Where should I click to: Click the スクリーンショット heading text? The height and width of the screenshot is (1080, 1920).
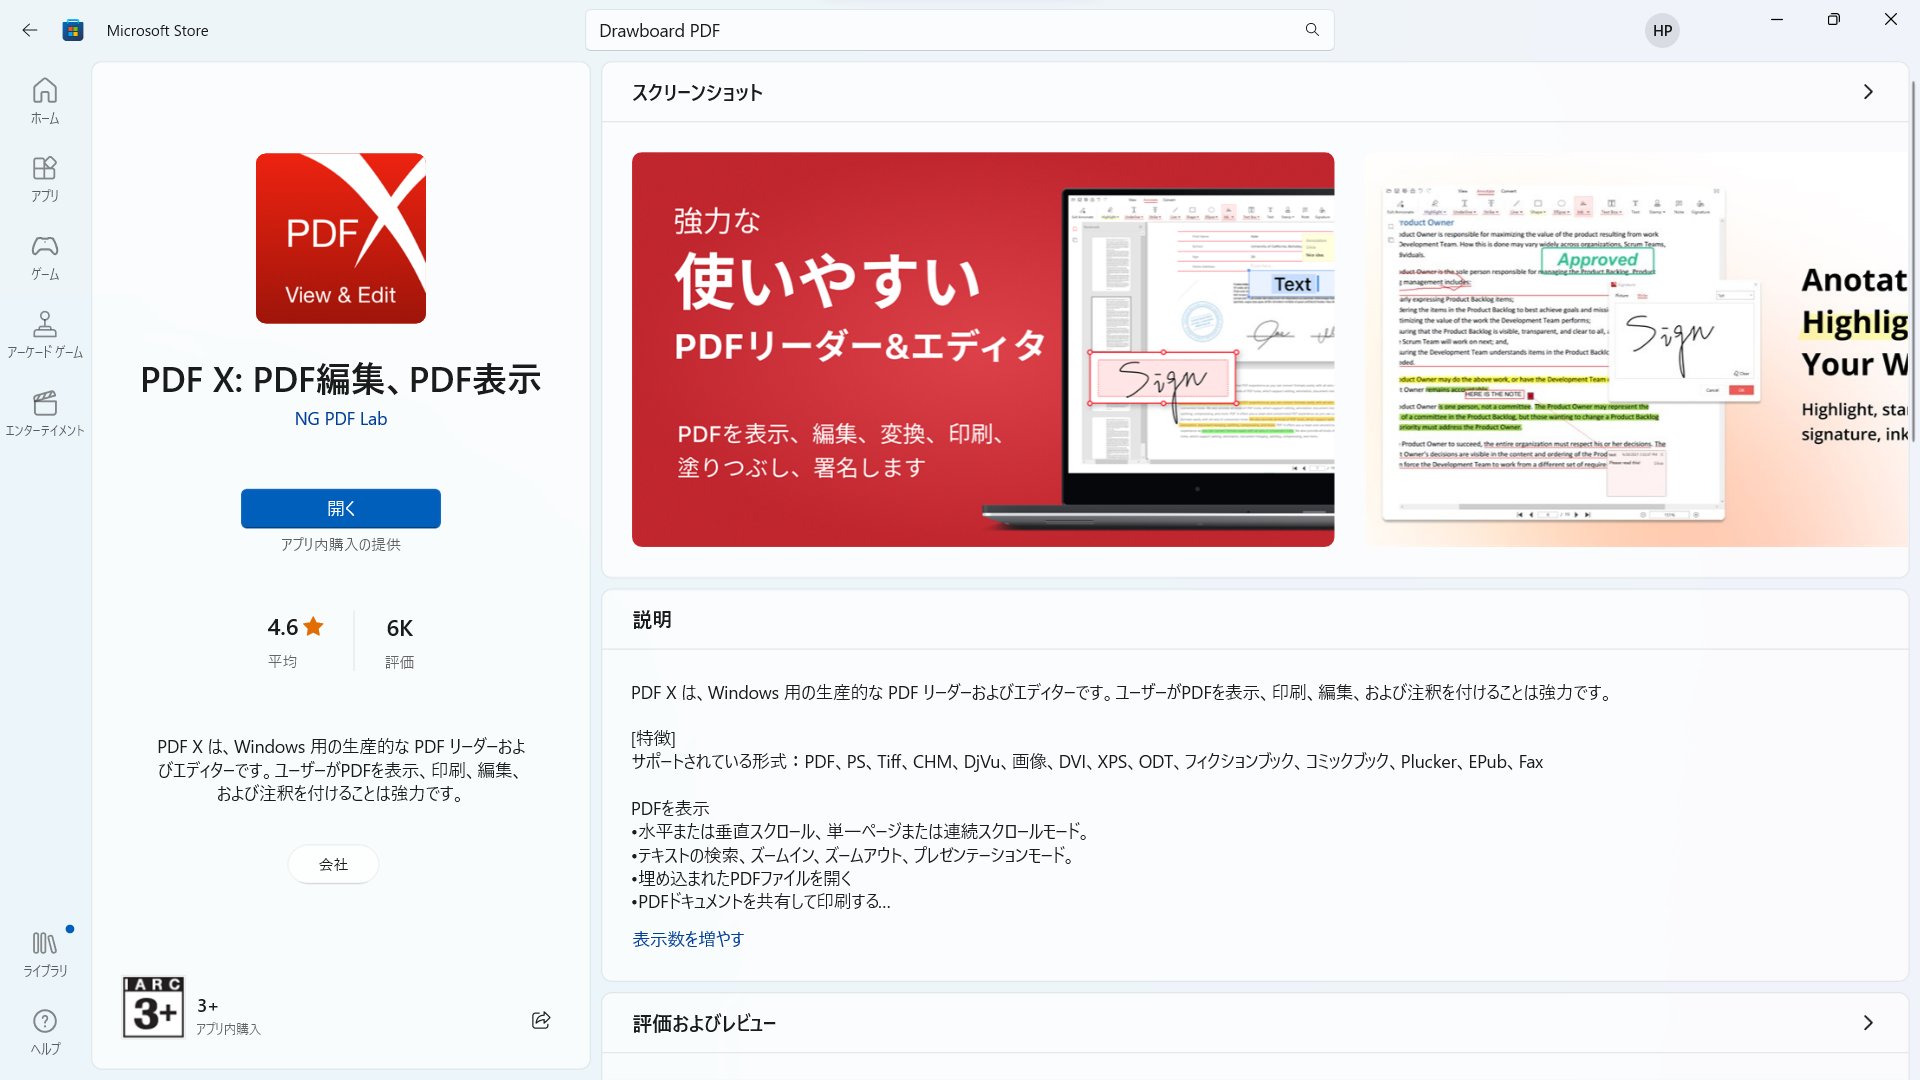click(x=697, y=92)
